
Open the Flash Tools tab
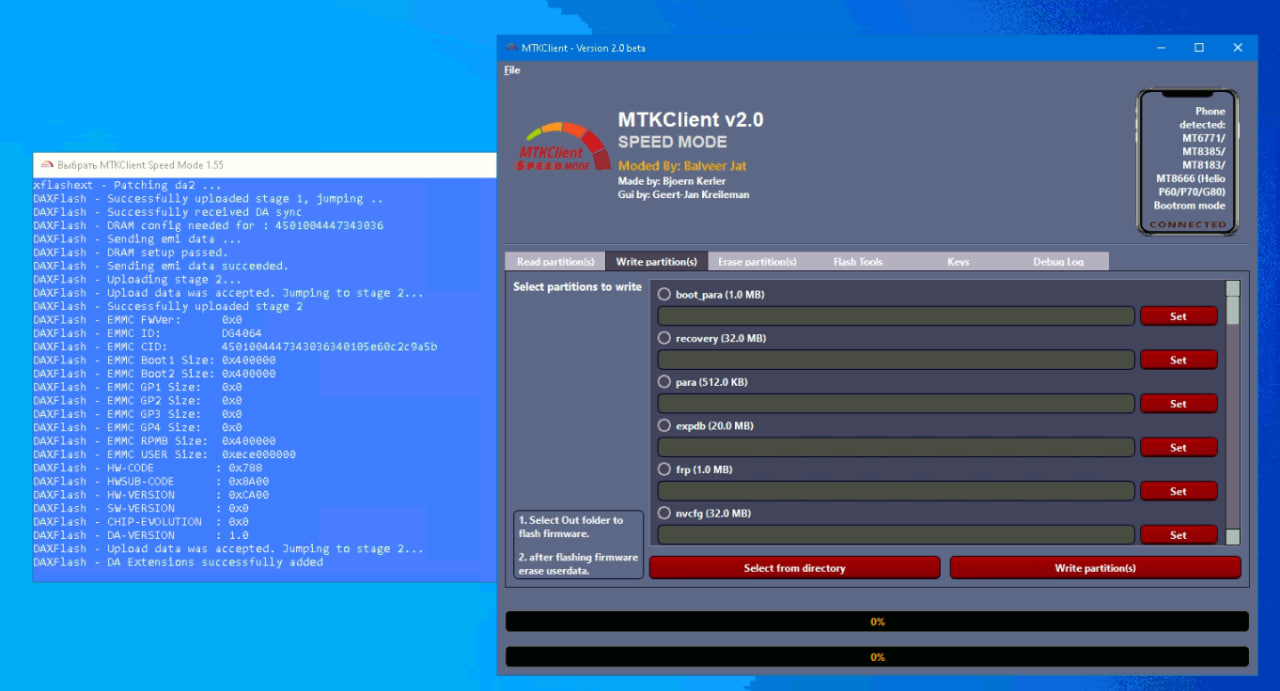[x=858, y=262]
